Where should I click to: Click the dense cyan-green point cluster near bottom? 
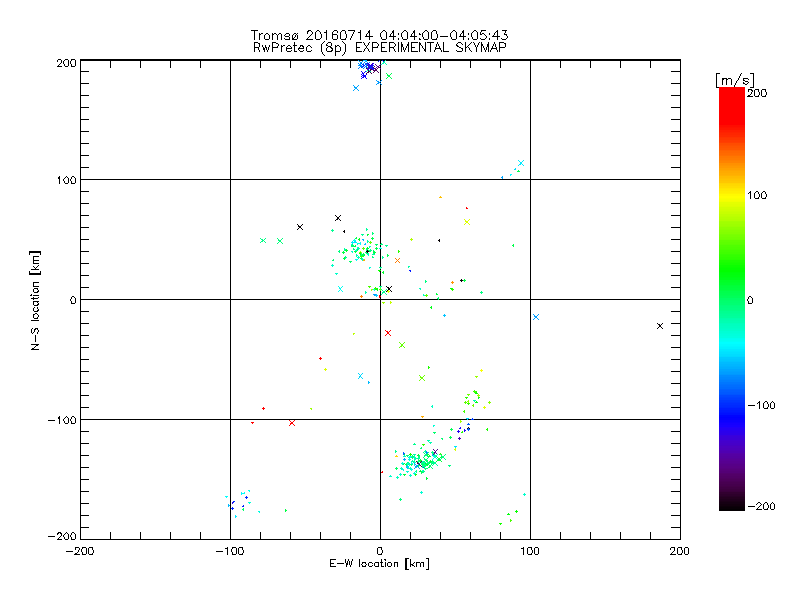422,461
